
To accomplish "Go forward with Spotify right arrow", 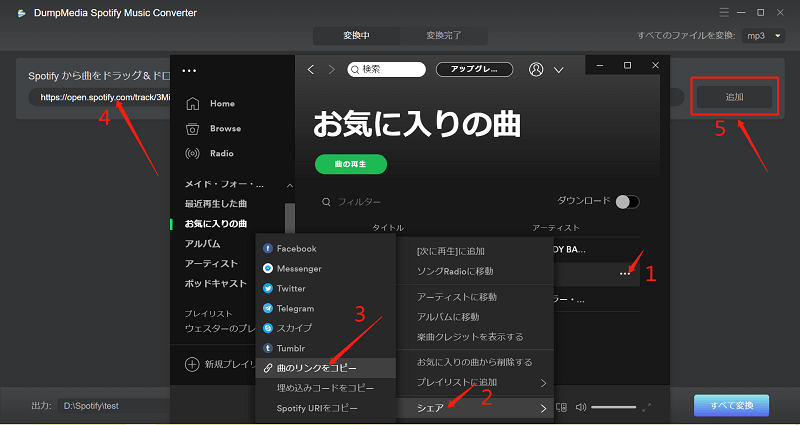I will coord(332,69).
